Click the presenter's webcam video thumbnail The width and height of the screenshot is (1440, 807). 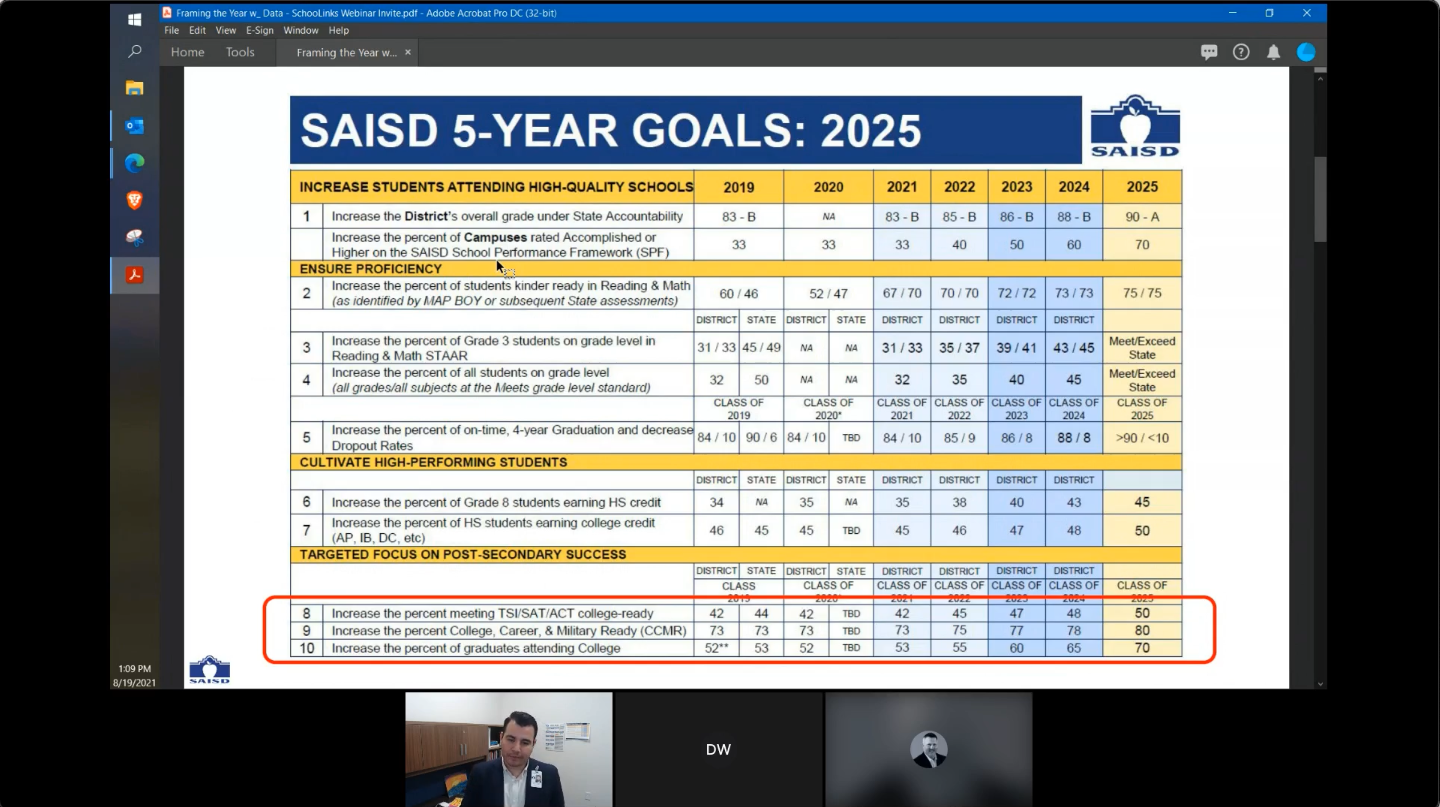coord(508,749)
